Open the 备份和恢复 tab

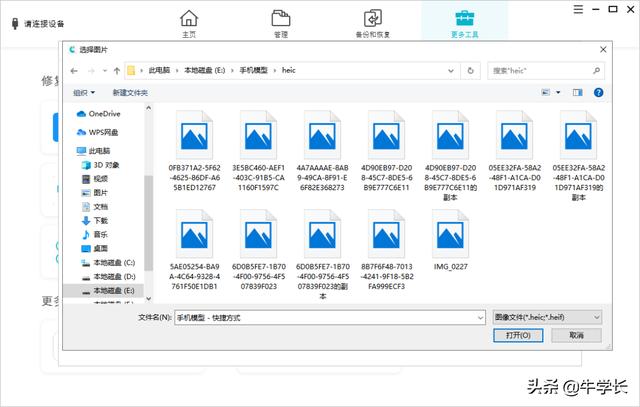373,24
